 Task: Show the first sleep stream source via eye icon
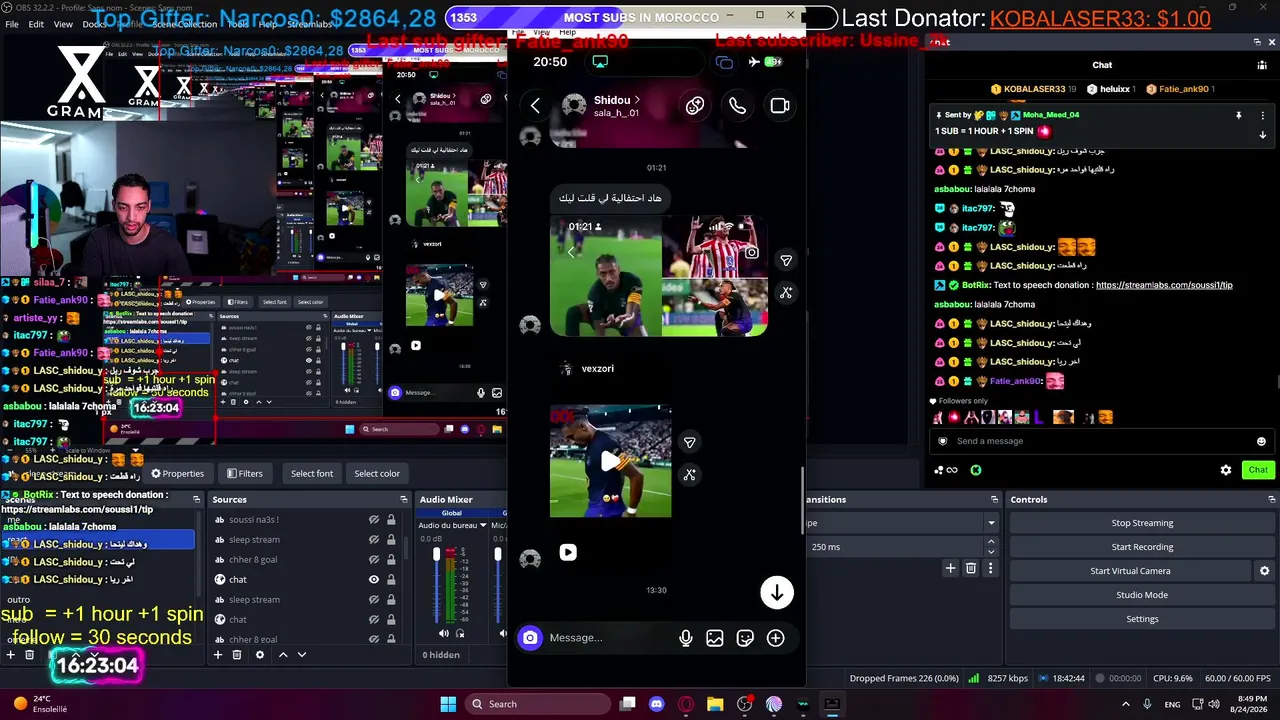point(374,540)
